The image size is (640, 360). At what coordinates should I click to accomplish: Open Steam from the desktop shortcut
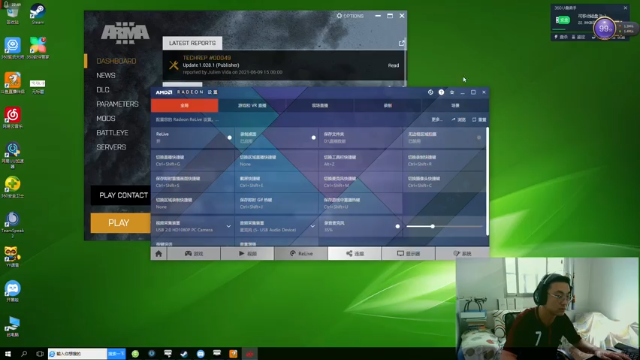pyautogui.click(x=38, y=14)
